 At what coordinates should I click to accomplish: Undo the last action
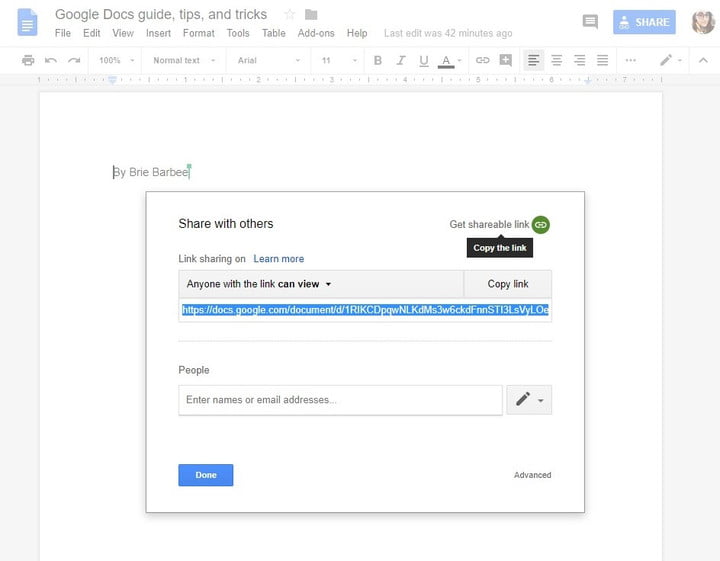click(51, 60)
